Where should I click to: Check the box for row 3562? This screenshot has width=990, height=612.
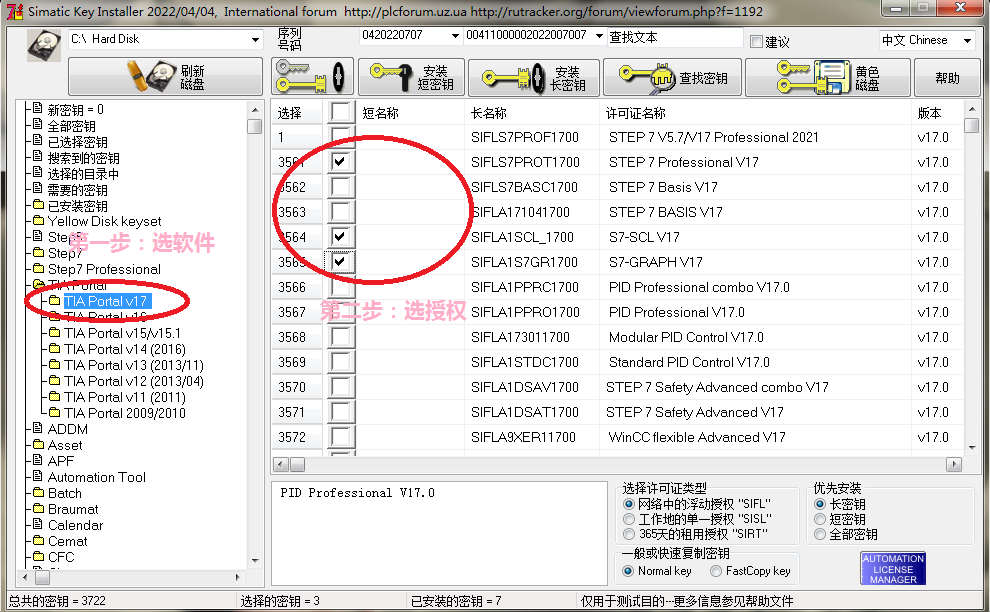pyautogui.click(x=340, y=186)
